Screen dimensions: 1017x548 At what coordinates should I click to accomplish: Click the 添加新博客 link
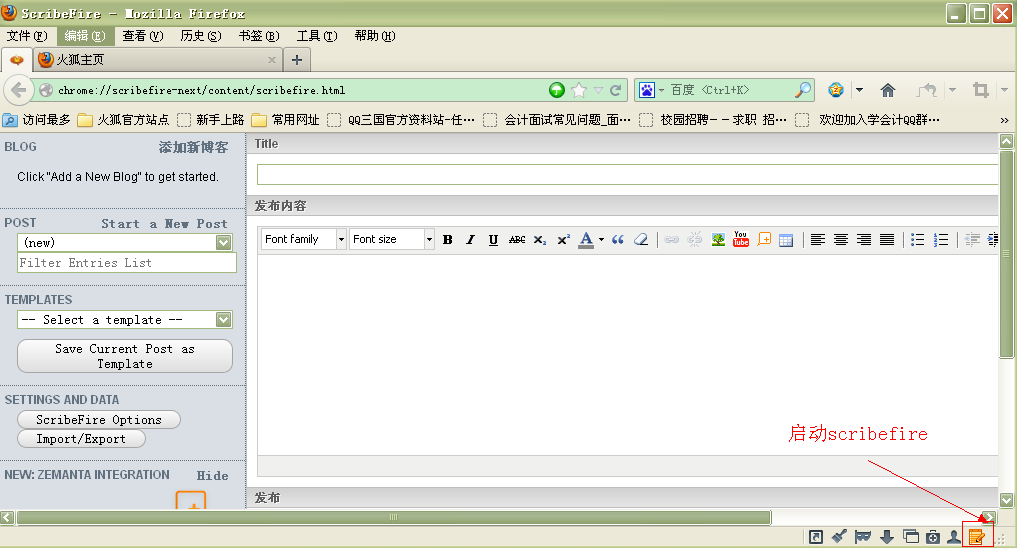pyautogui.click(x=193, y=147)
